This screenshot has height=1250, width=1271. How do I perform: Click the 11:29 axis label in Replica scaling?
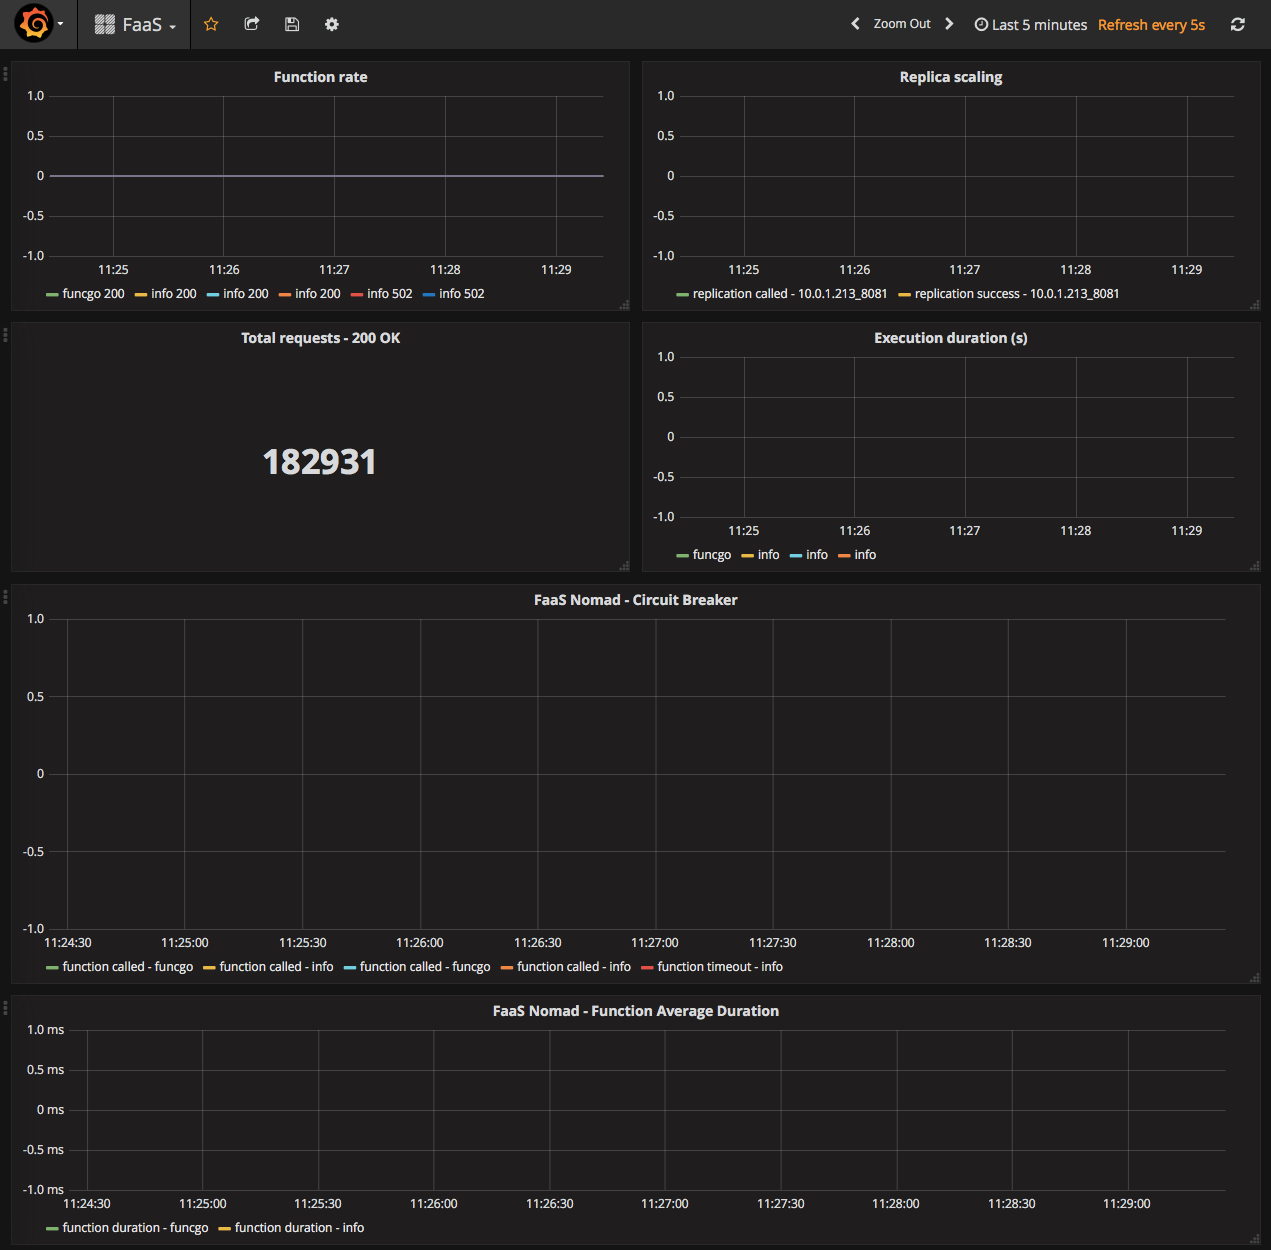(x=1187, y=270)
